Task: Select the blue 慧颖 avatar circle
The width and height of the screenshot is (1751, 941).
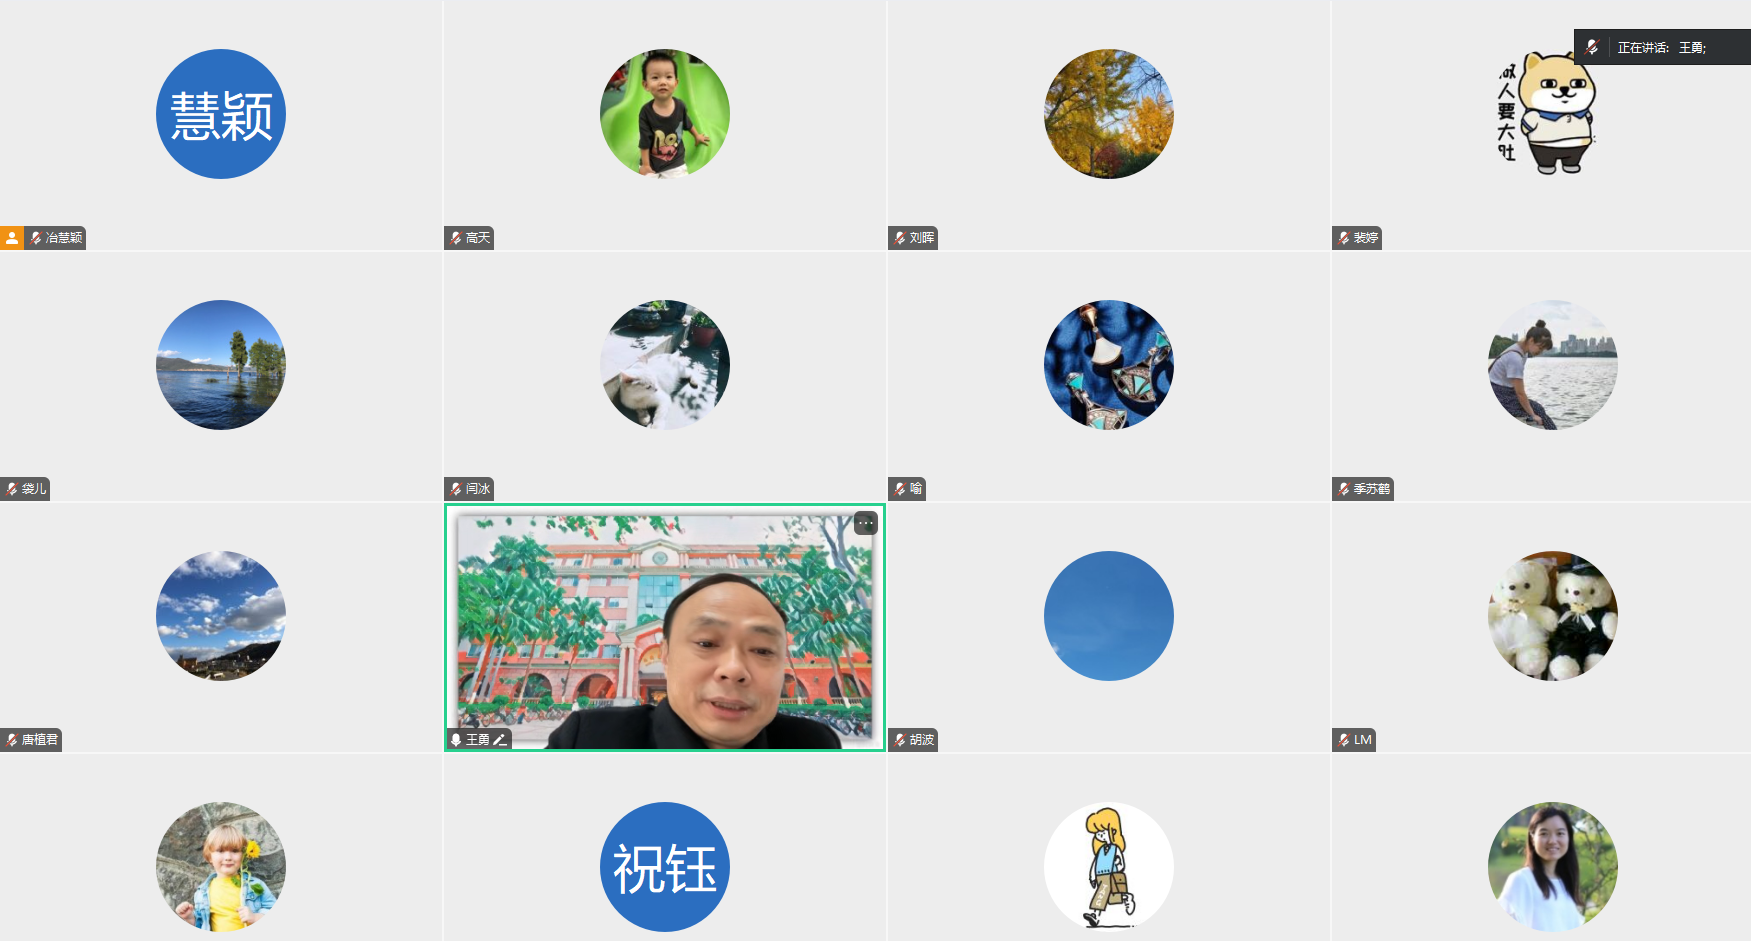Action: coord(221,114)
